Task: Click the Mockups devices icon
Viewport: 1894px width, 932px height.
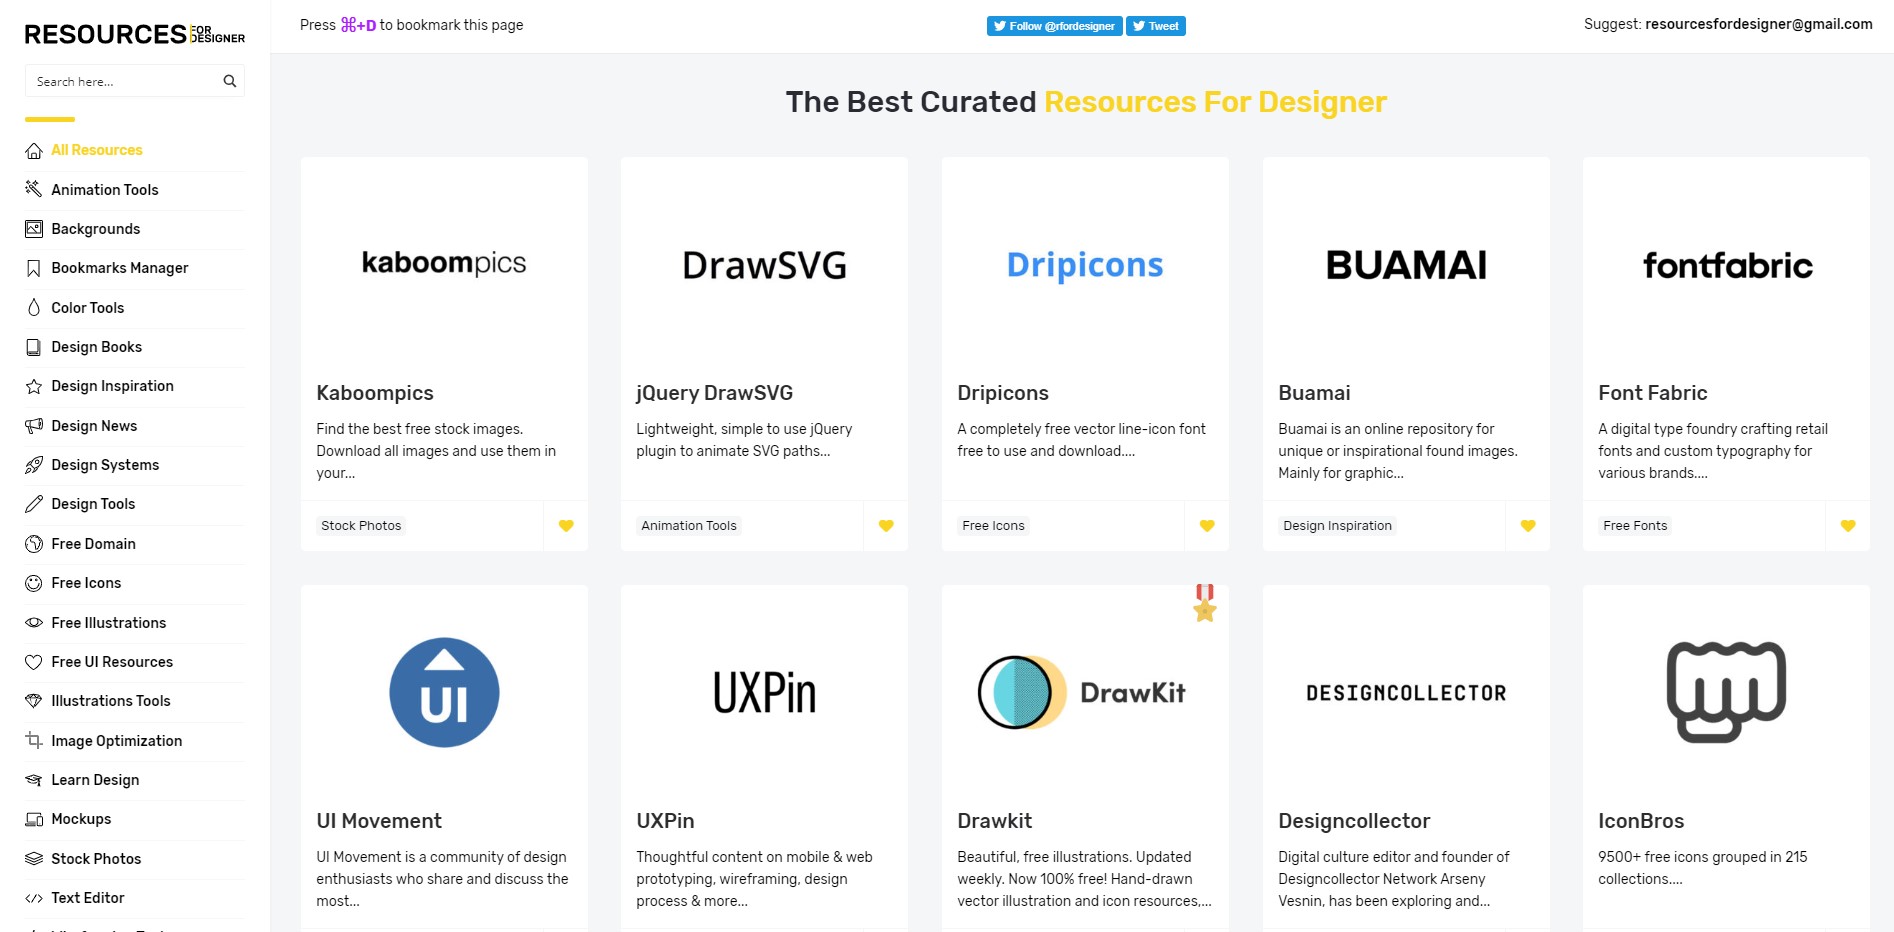Action: [34, 819]
